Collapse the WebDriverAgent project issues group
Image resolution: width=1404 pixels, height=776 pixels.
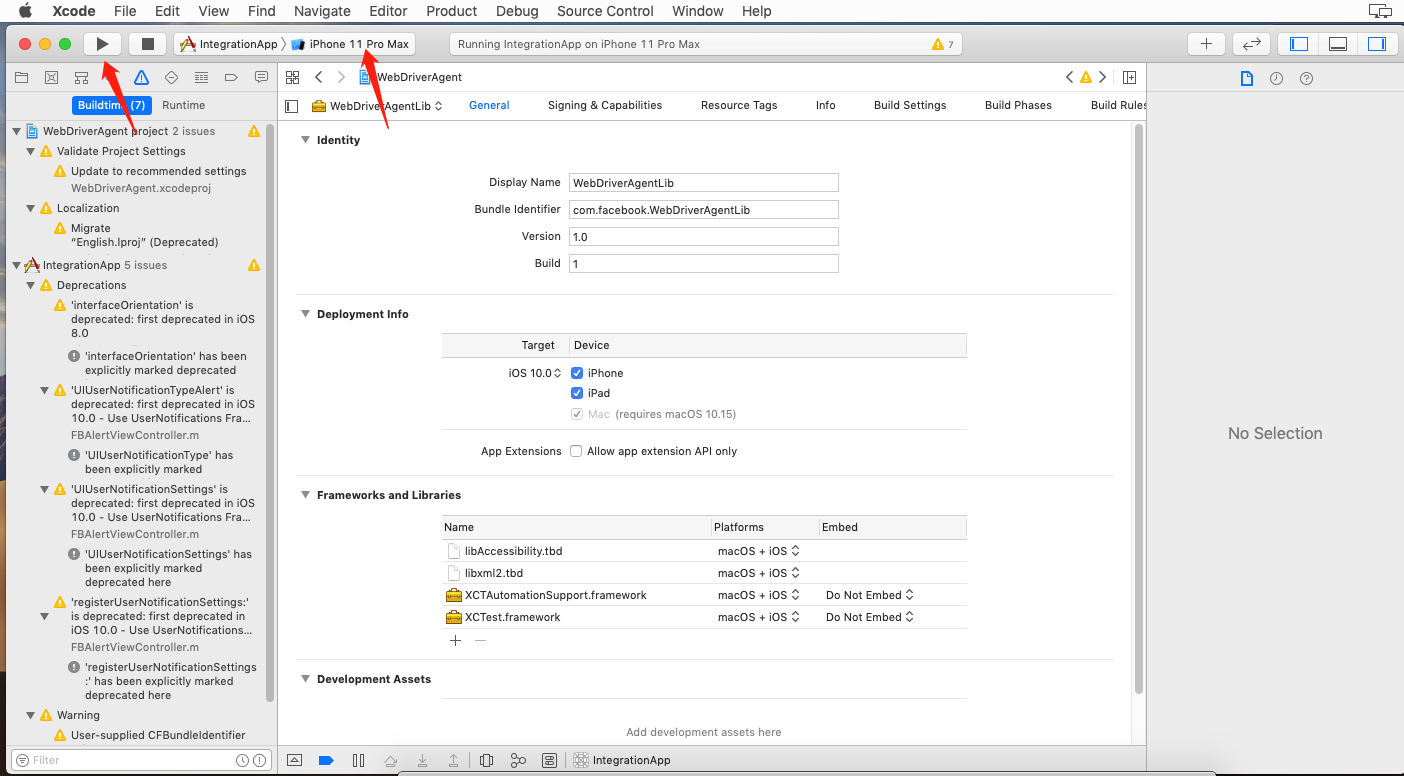16,131
